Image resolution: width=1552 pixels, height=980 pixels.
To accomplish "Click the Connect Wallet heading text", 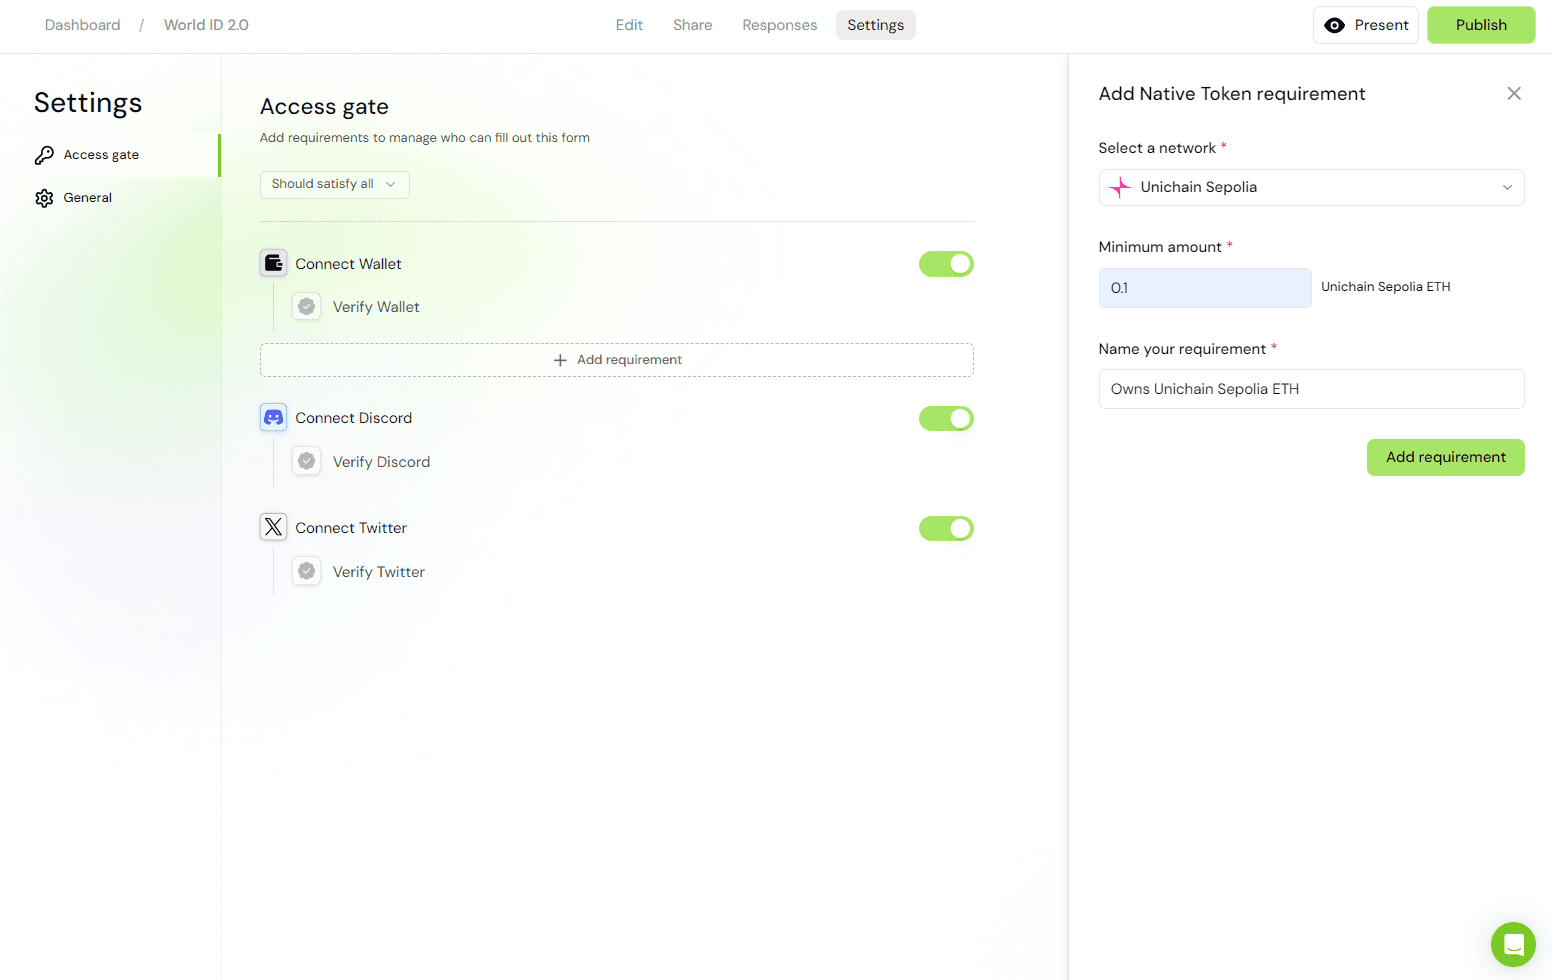I will click(348, 264).
